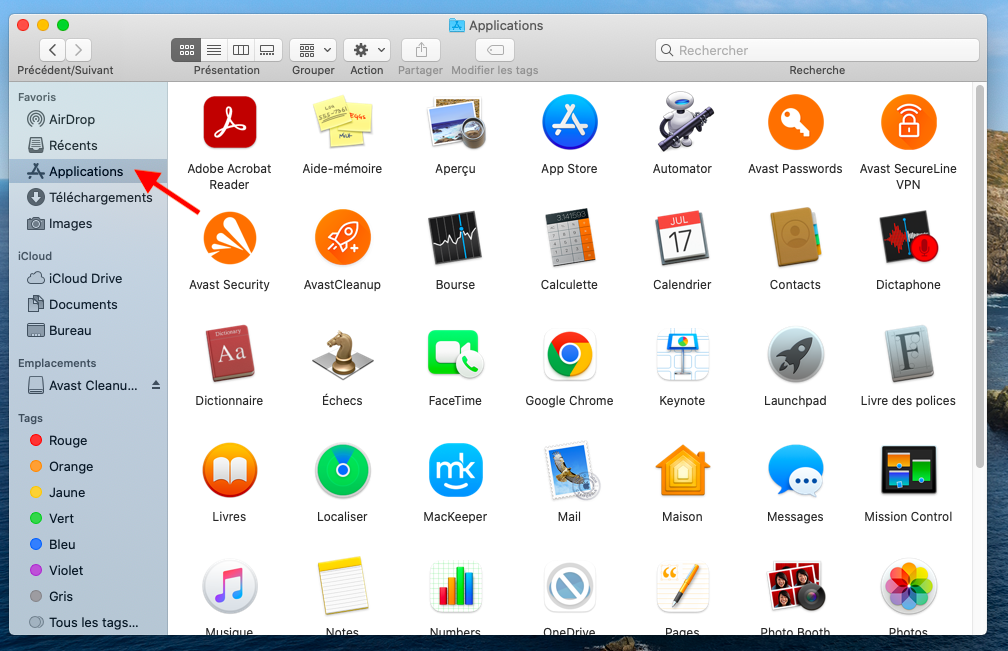Switch to column view presentation

pos(240,50)
